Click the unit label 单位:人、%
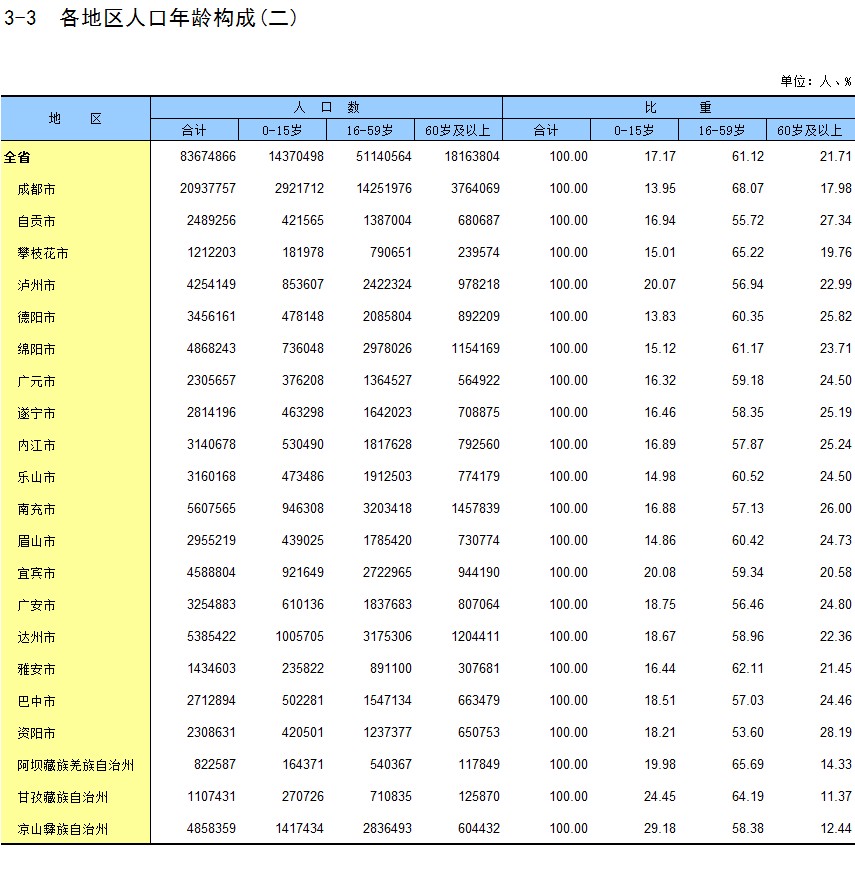The height and width of the screenshot is (877, 855). pos(816,82)
